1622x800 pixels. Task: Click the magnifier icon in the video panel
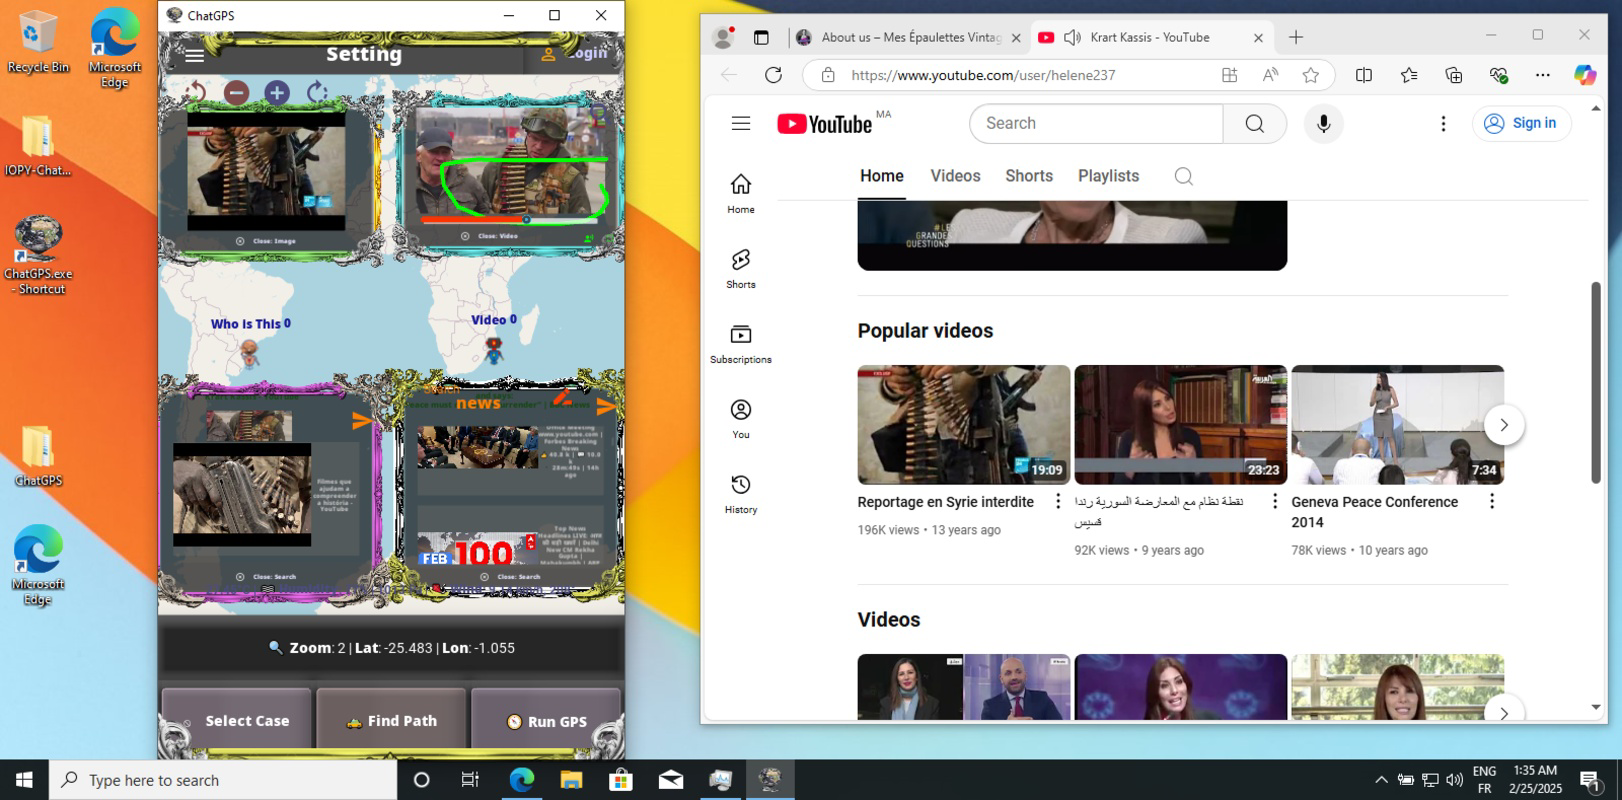tap(602, 117)
